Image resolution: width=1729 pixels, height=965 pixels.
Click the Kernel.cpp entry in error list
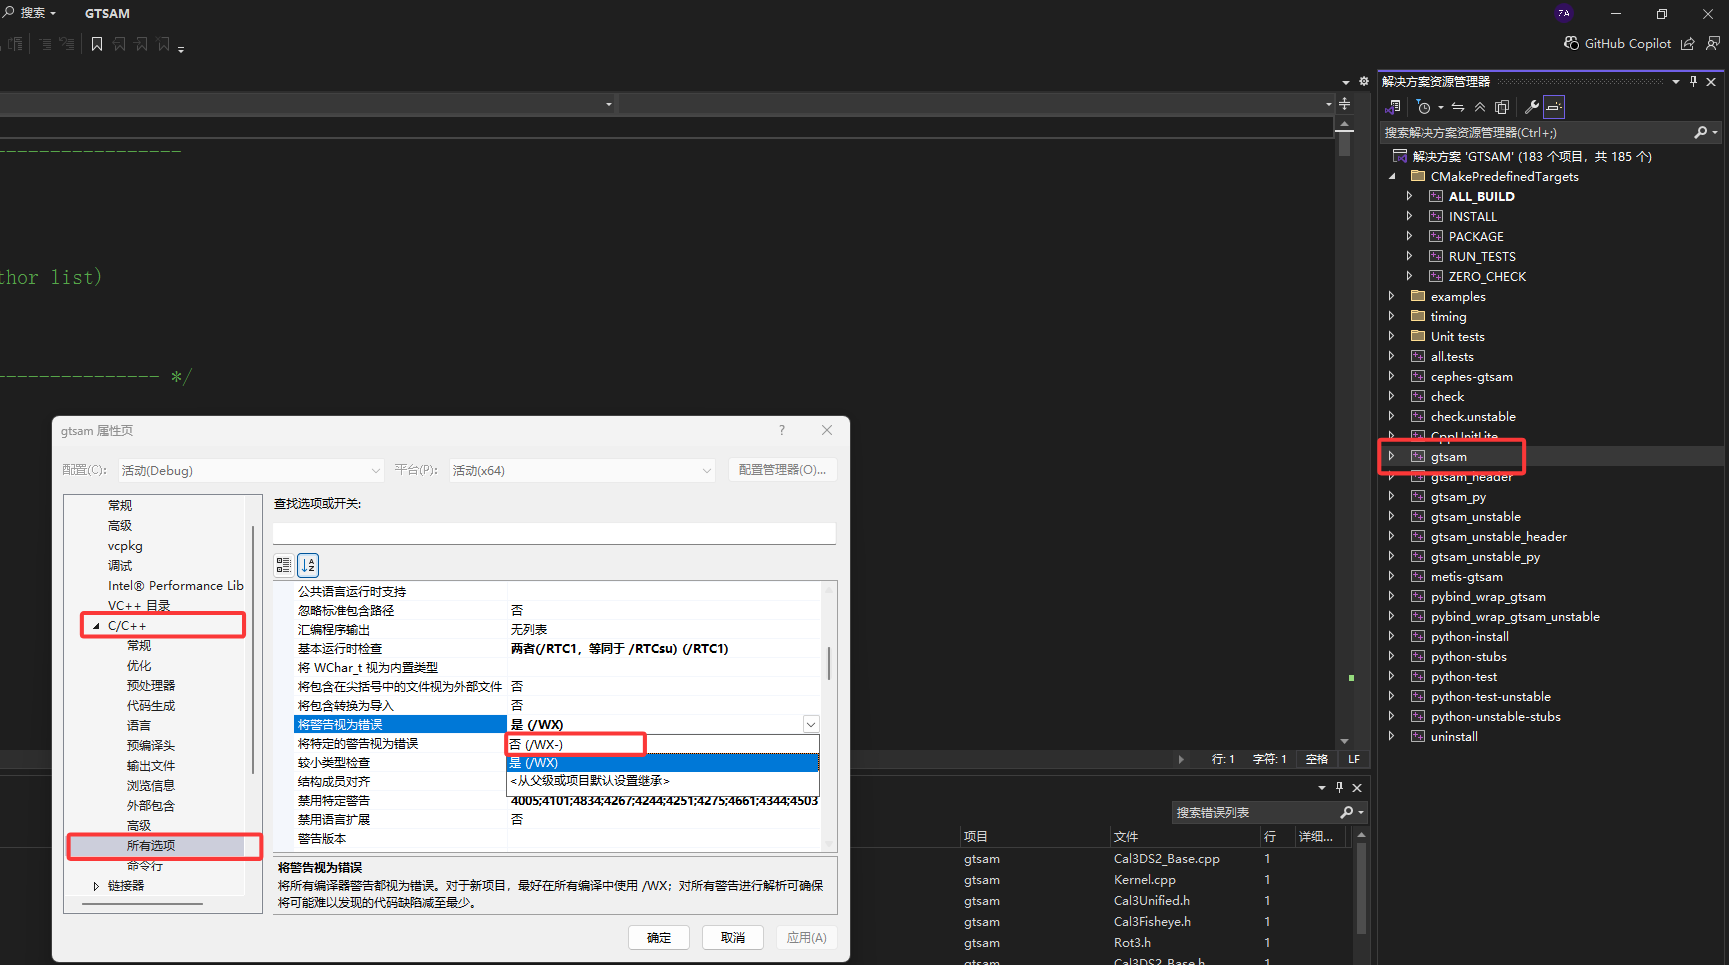click(1145, 880)
